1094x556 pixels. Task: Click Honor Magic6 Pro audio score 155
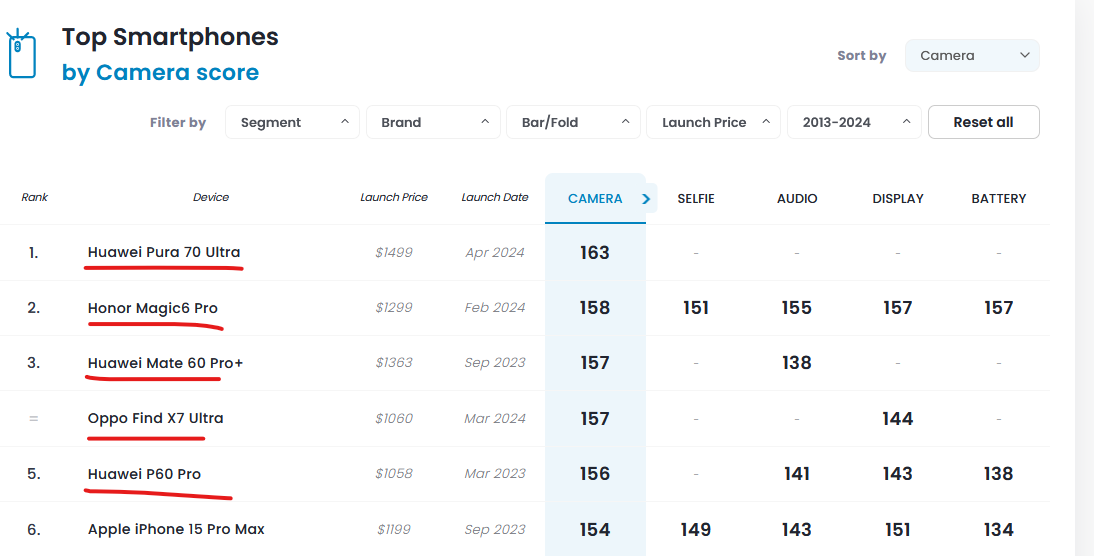797,308
